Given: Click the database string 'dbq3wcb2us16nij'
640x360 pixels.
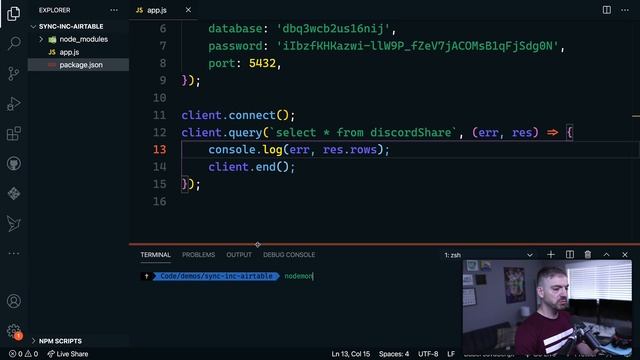Looking at the screenshot, I should (x=333, y=29).
